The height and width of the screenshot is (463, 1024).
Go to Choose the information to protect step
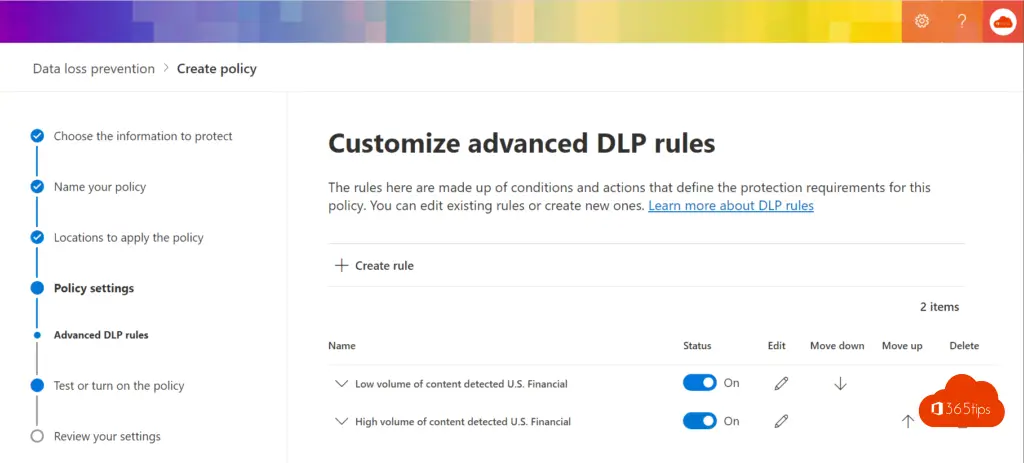point(143,136)
